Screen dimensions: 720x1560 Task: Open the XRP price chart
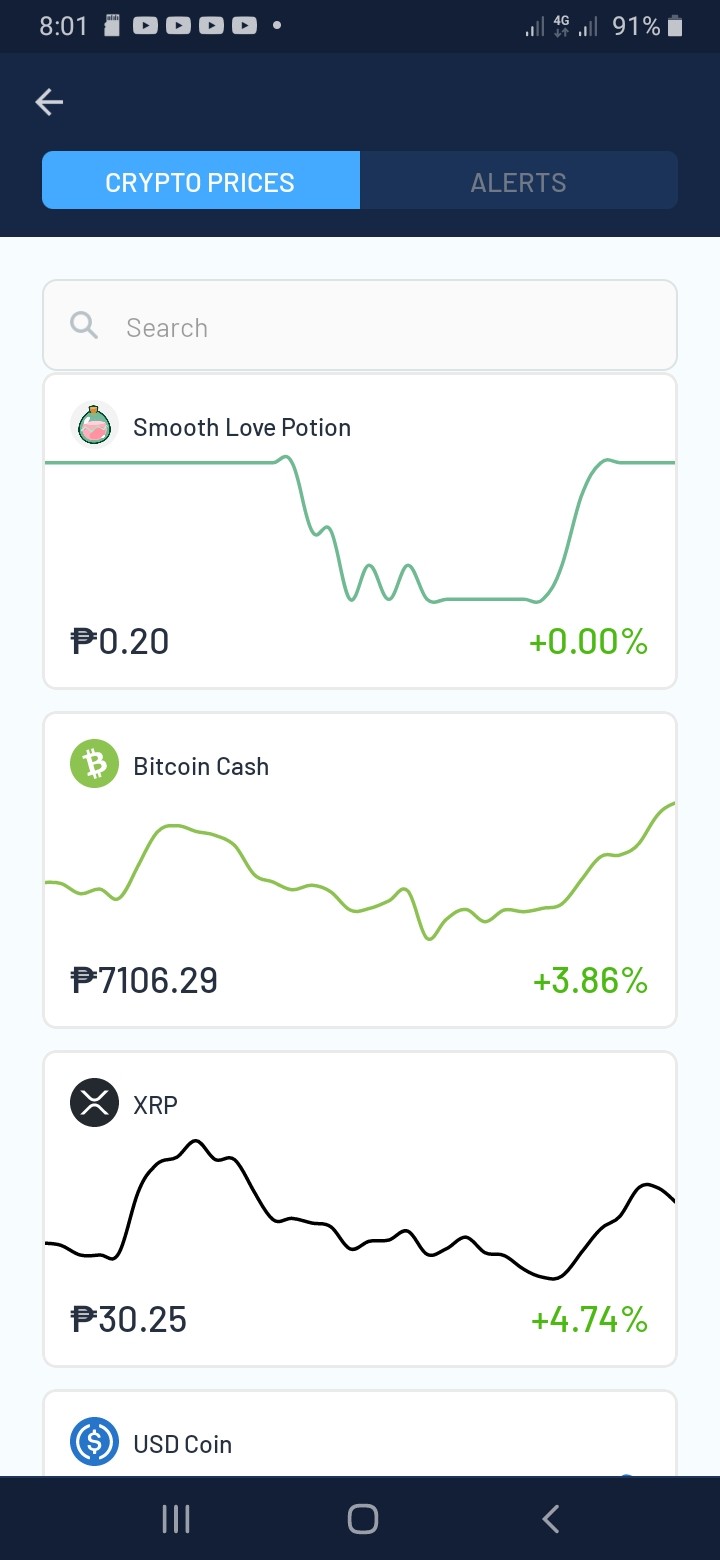tap(360, 1209)
